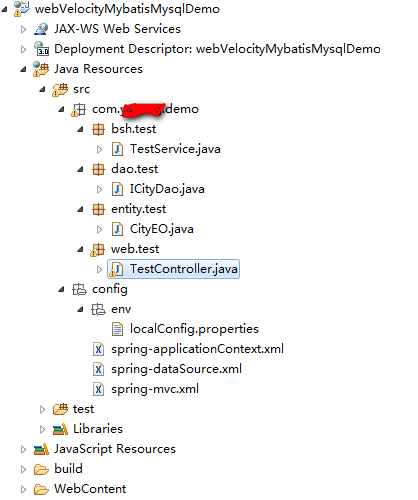Expand the Libraries node
This screenshot has height=500, width=418.
(x=42, y=429)
